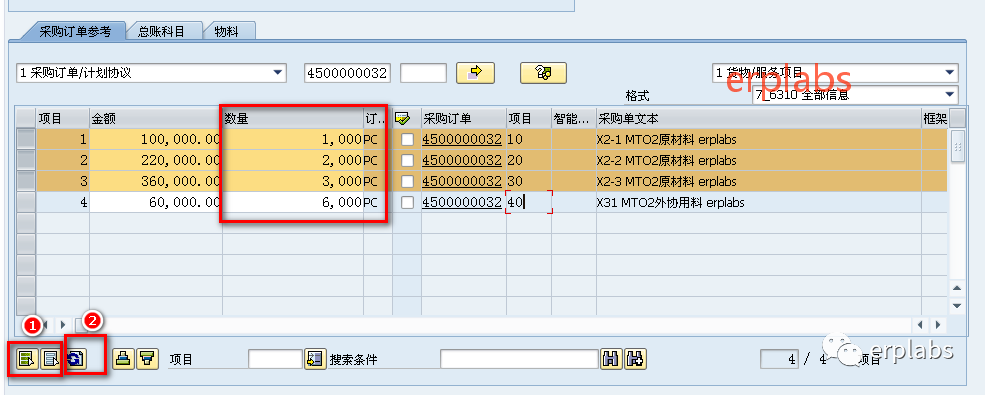Viewport: 985px width, 395px height.
Task: Click the Select All items icon
Action: [x=26, y=359]
